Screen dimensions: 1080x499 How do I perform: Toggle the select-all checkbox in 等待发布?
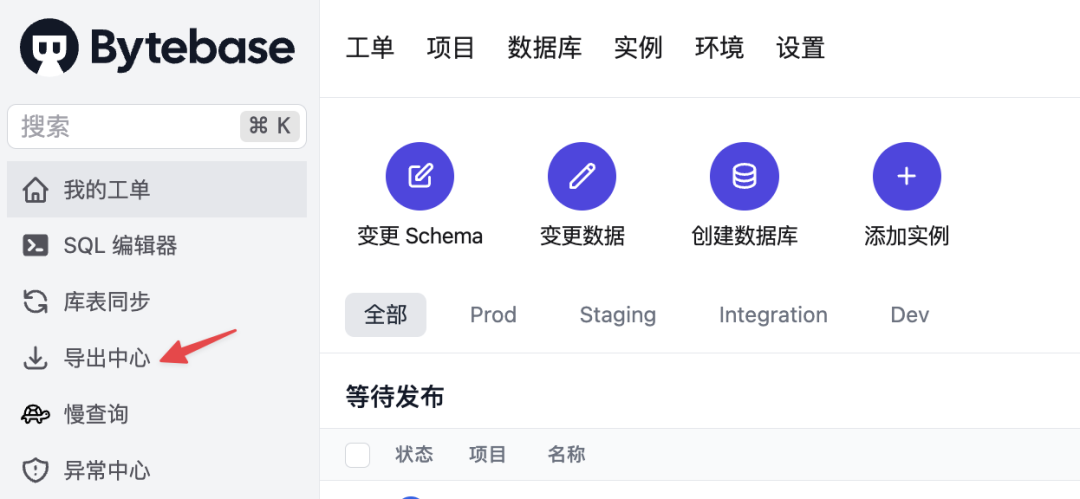click(x=357, y=455)
